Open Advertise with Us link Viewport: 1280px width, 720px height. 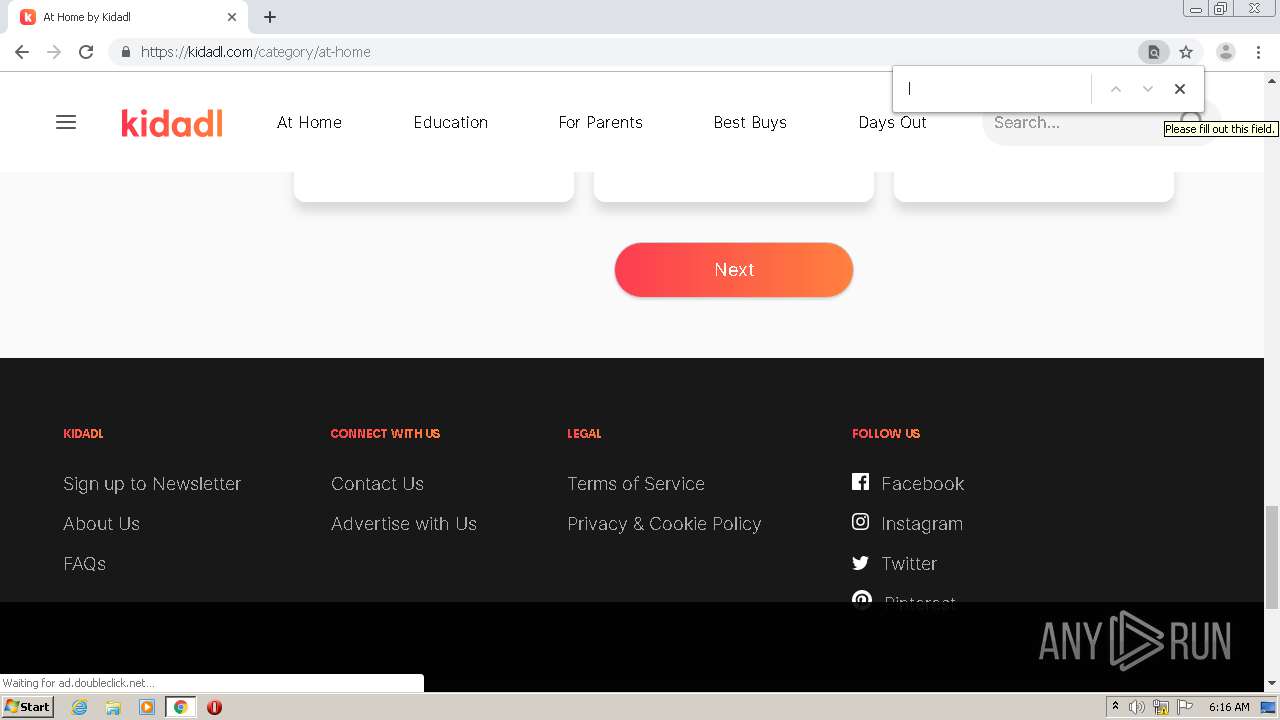click(404, 524)
